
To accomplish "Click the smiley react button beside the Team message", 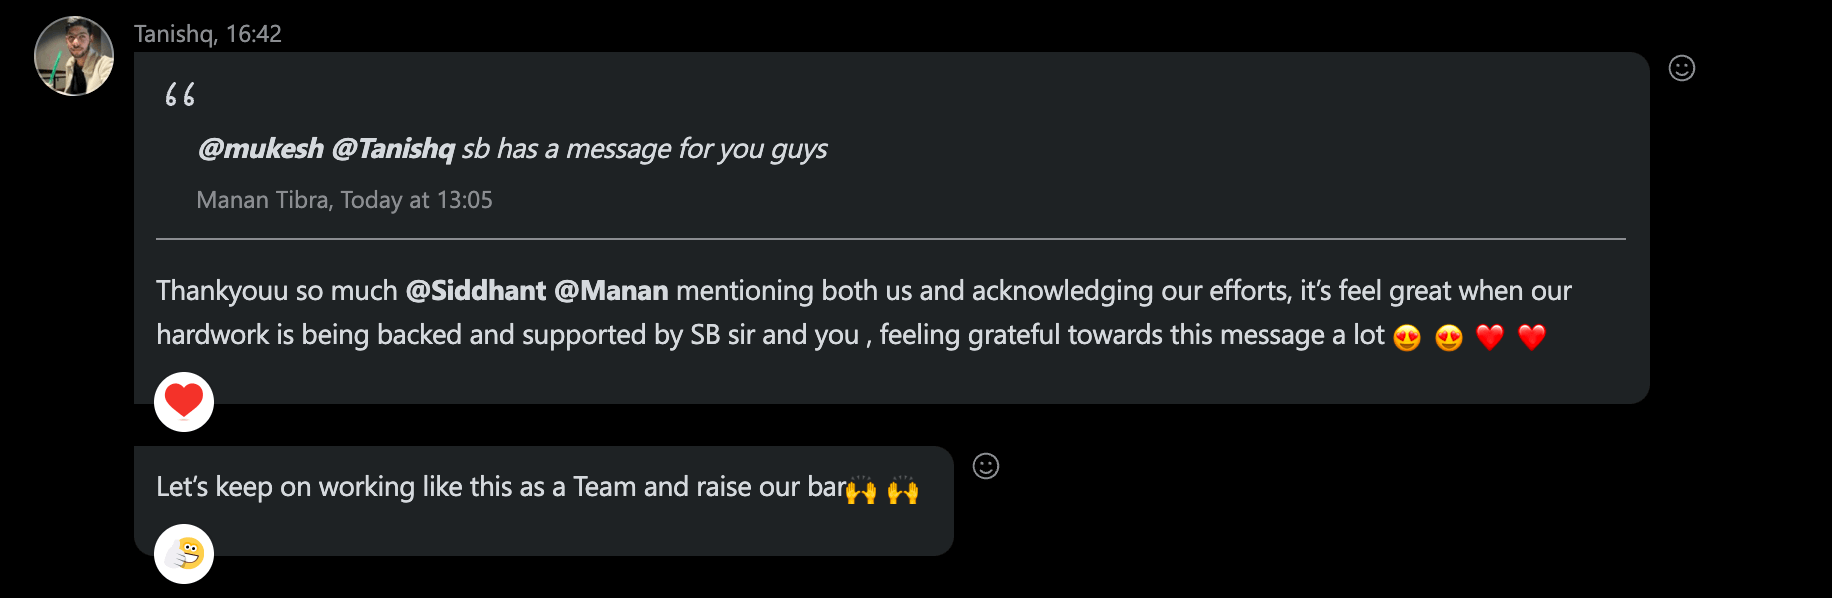I will pos(985,466).
